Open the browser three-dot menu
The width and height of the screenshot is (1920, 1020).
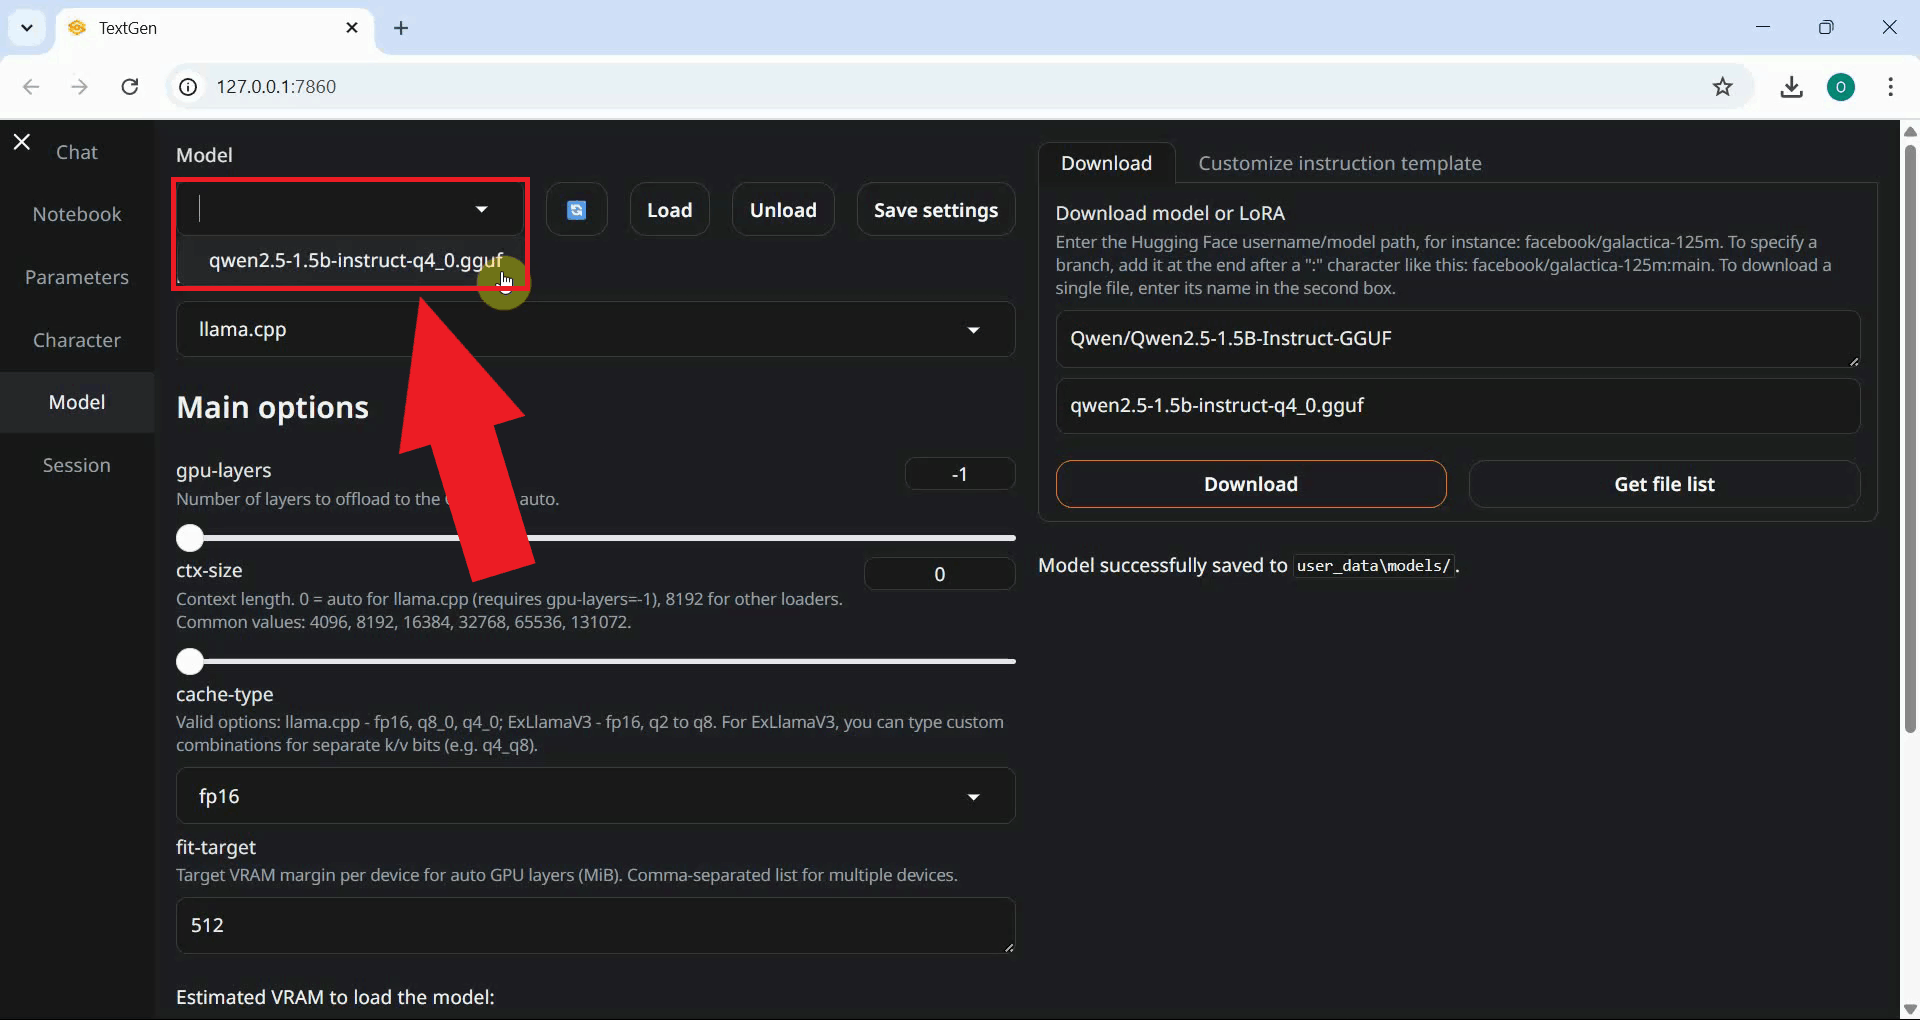click(1891, 87)
